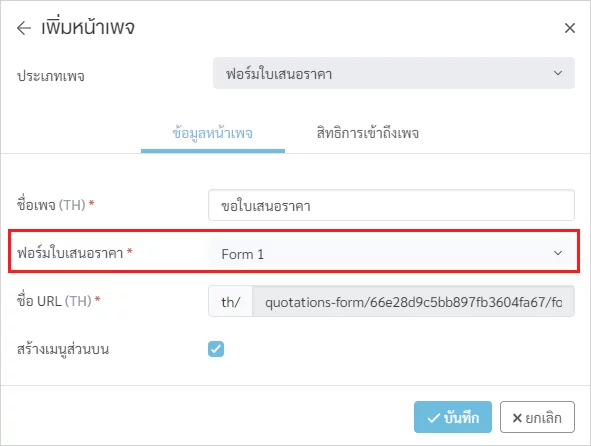591x446 pixels.
Task: Click the chevron arrow beside Form 1
Action: pyautogui.click(x=558, y=253)
